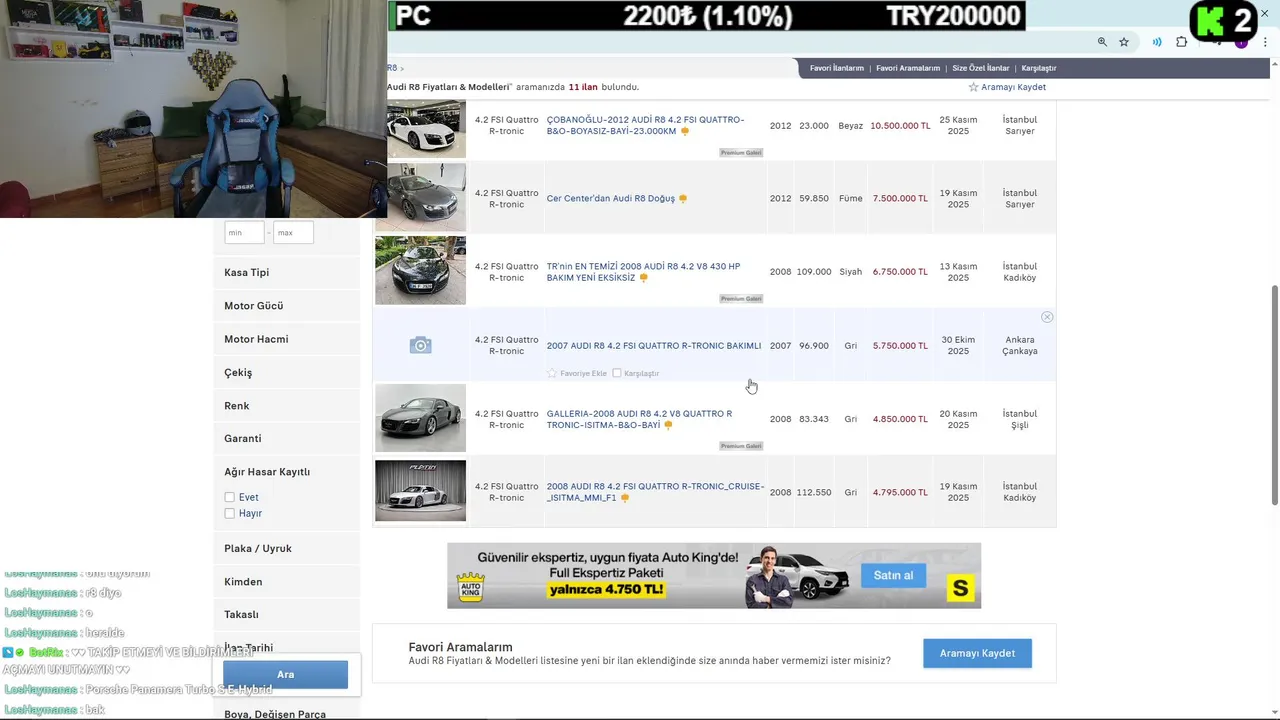Image resolution: width=1280 pixels, height=720 pixels.
Task: Open the 112.550 km car thumbnail
Action: pyautogui.click(x=420, y=490)
